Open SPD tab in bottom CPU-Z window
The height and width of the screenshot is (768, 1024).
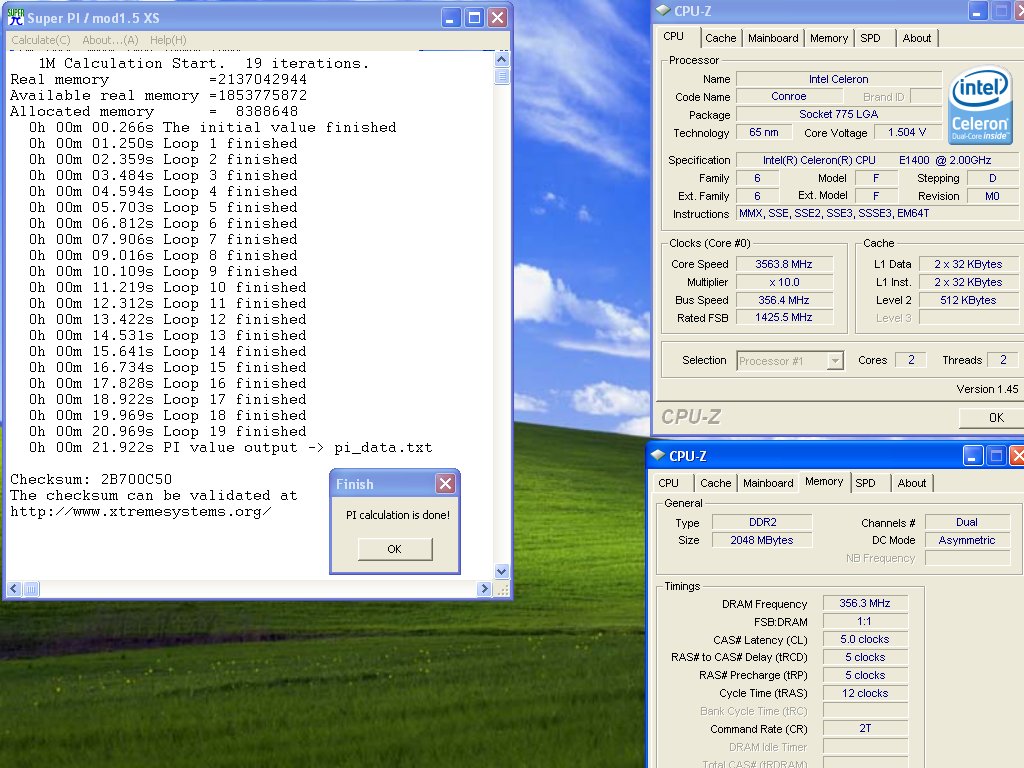(x=865, y=483)
